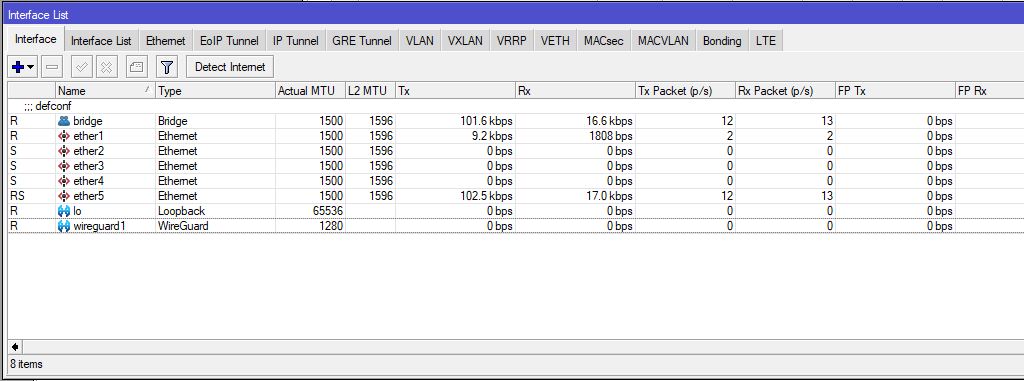Image resolution: width=1024 pixels, height=381 pixels.
Task: Open the VLAN tab
Action: click(419, 41)
